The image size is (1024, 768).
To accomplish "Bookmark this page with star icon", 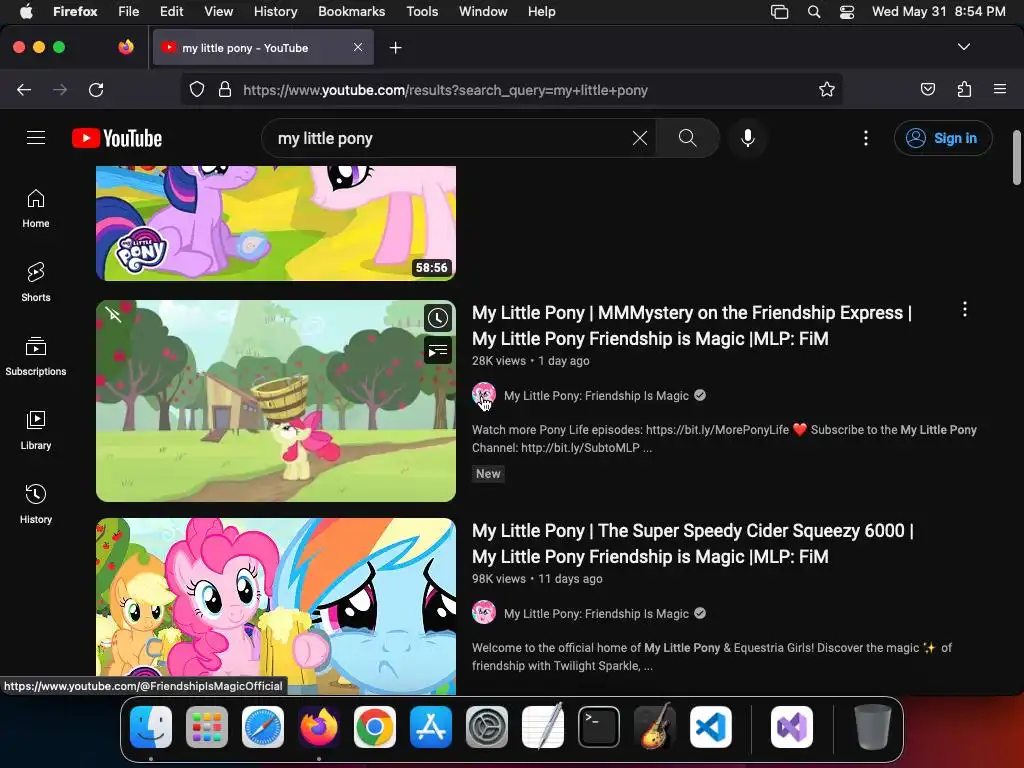I will [x=827, y=90].
